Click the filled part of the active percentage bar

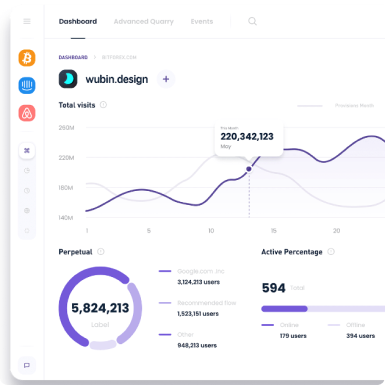point(284,309)
